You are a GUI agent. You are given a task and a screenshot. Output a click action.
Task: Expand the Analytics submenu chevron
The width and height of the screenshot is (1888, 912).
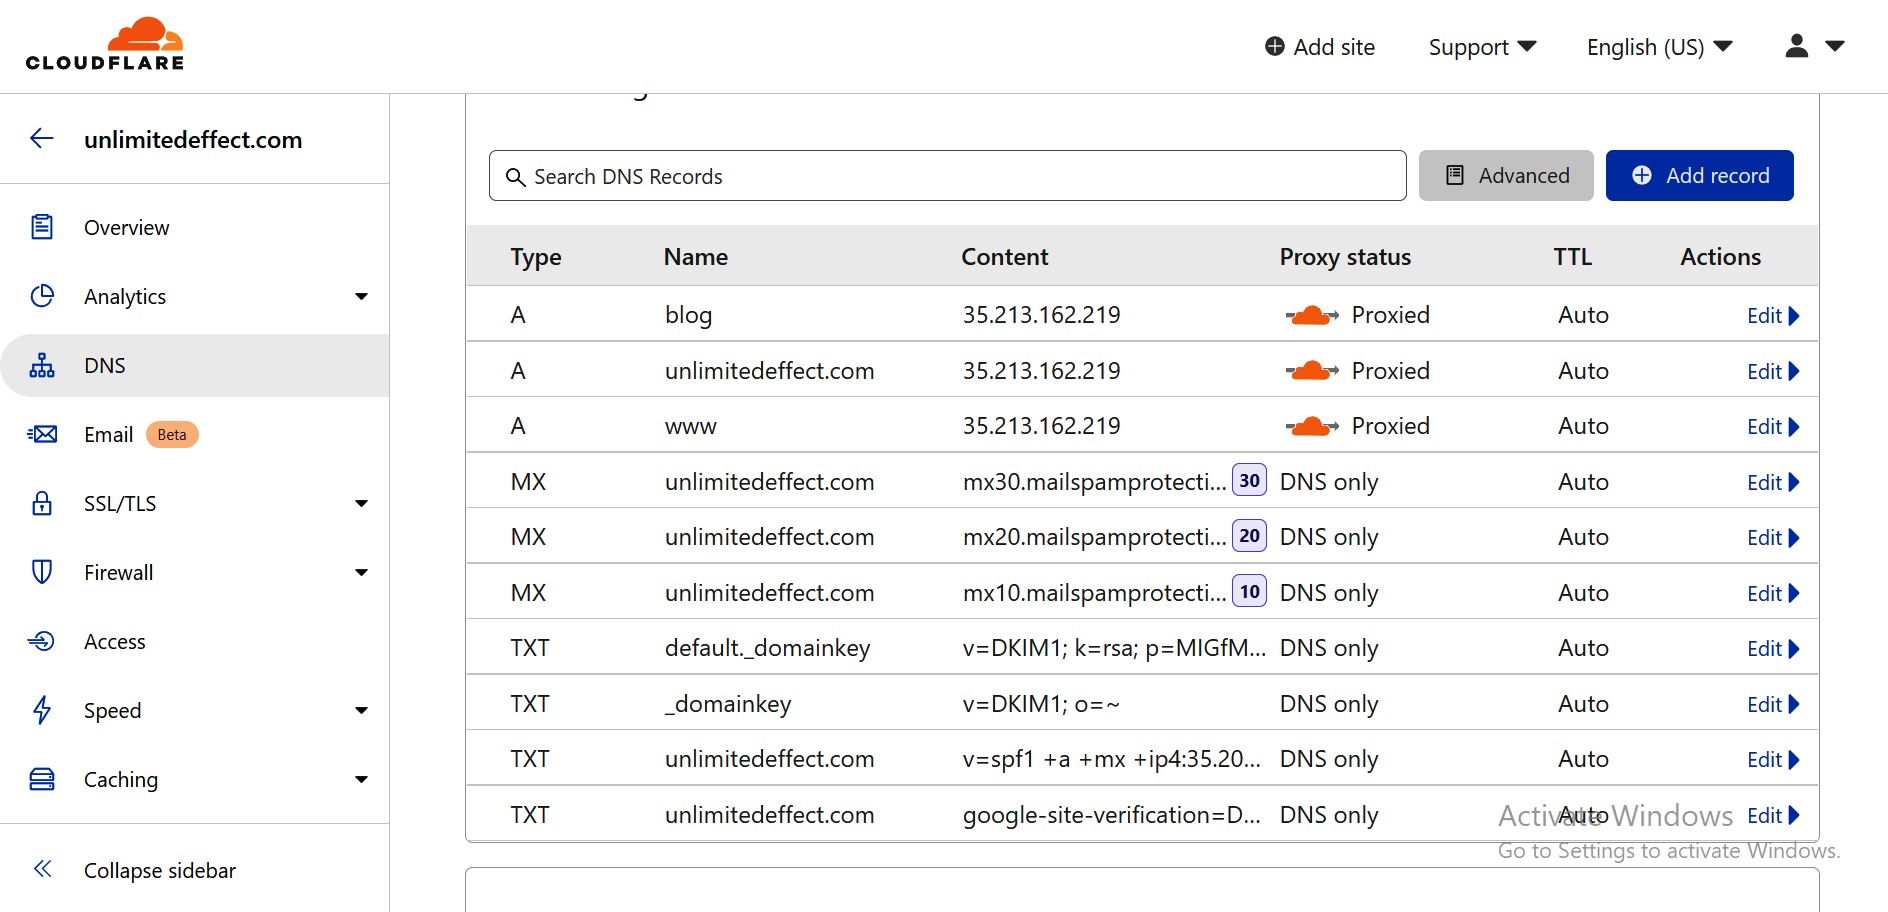[361, 296]
